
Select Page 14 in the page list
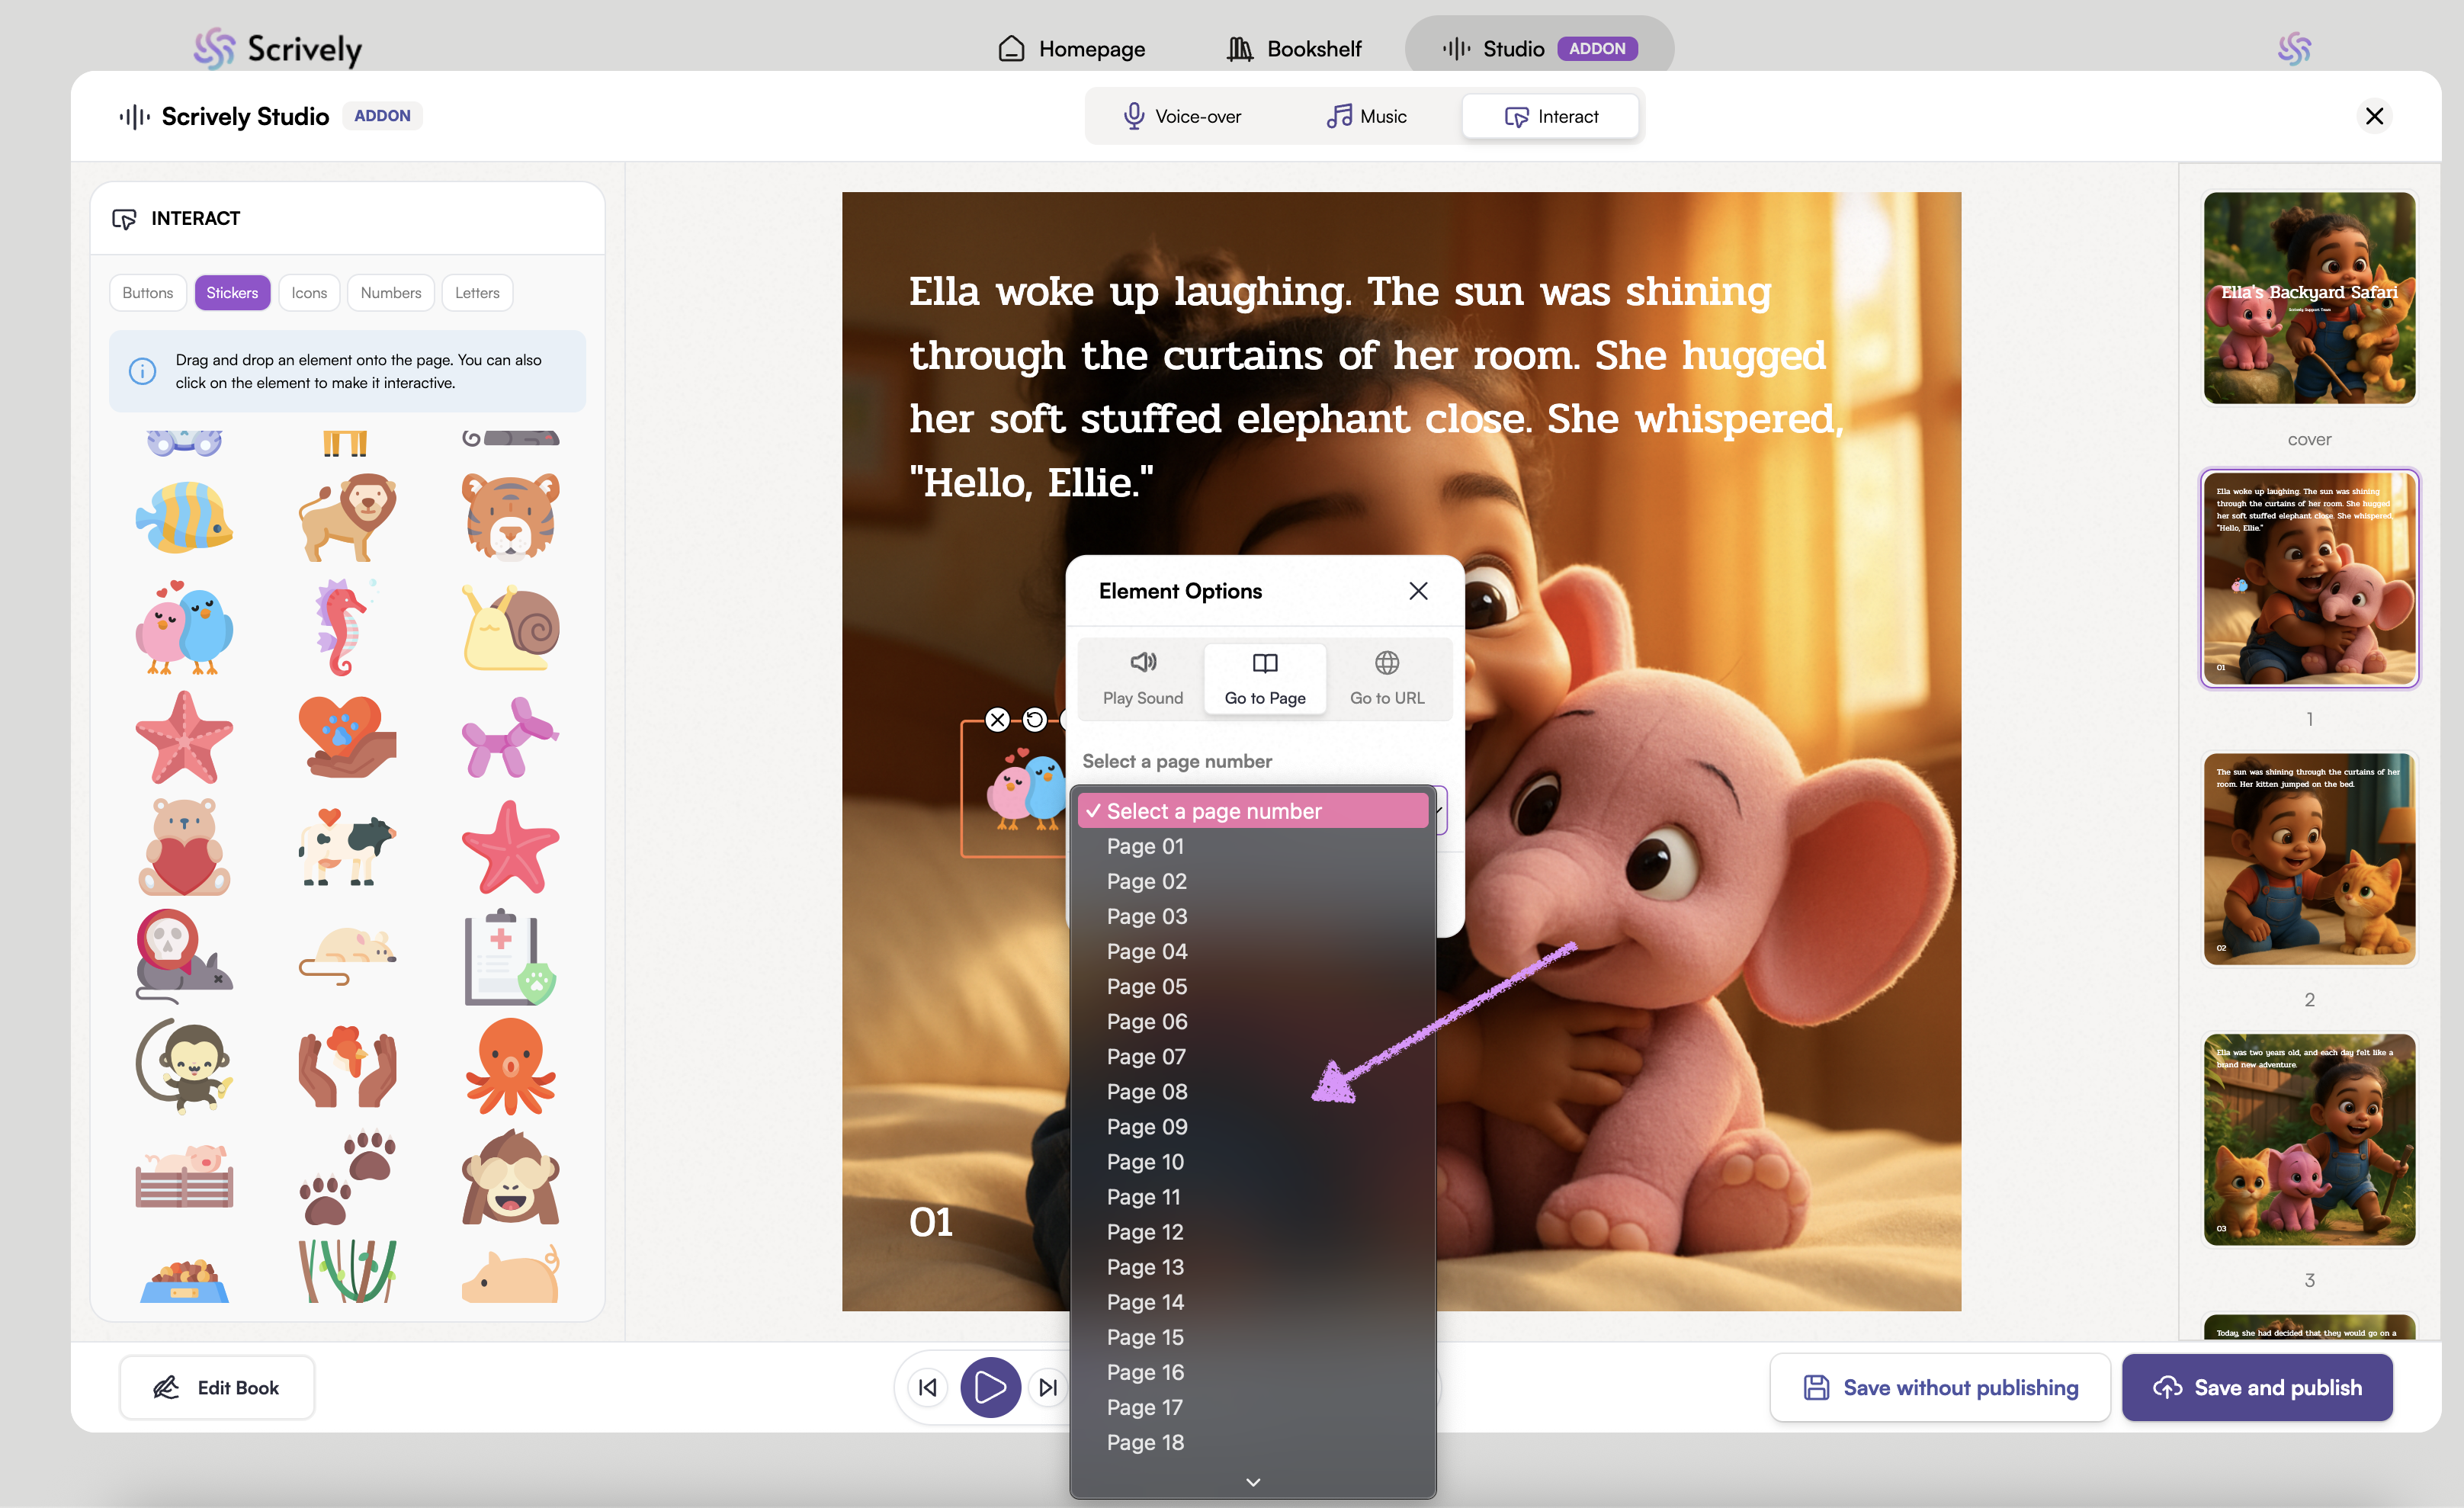pyautogui.click(x=1145, y=1302)
